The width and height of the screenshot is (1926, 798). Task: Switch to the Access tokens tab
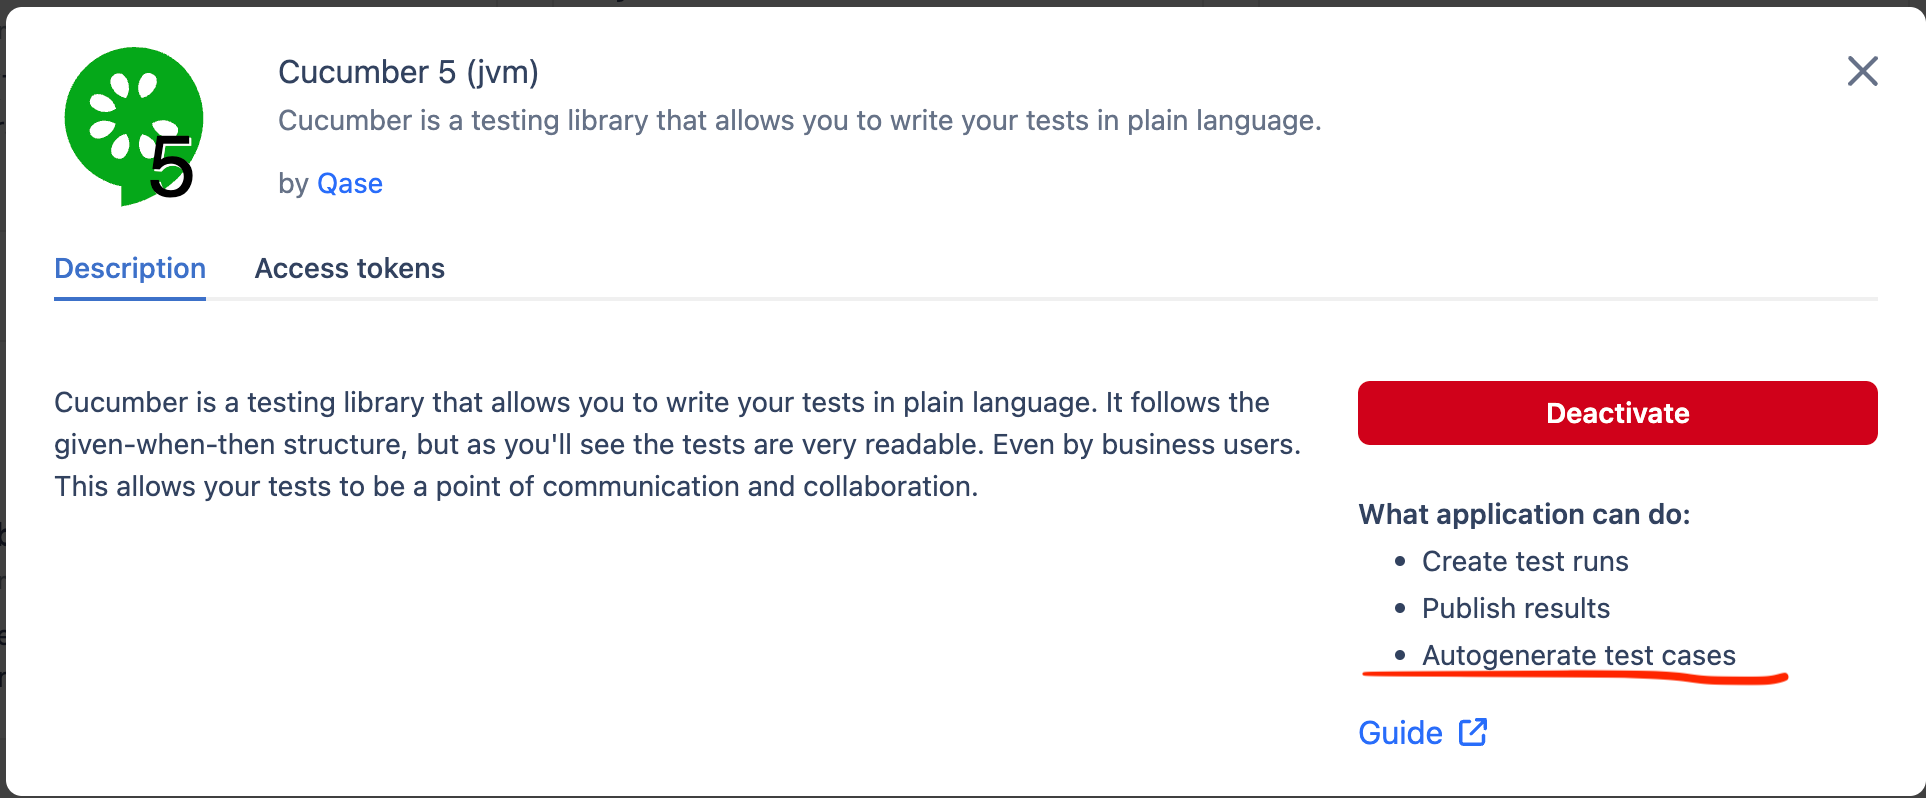click(x=349, y=268)
